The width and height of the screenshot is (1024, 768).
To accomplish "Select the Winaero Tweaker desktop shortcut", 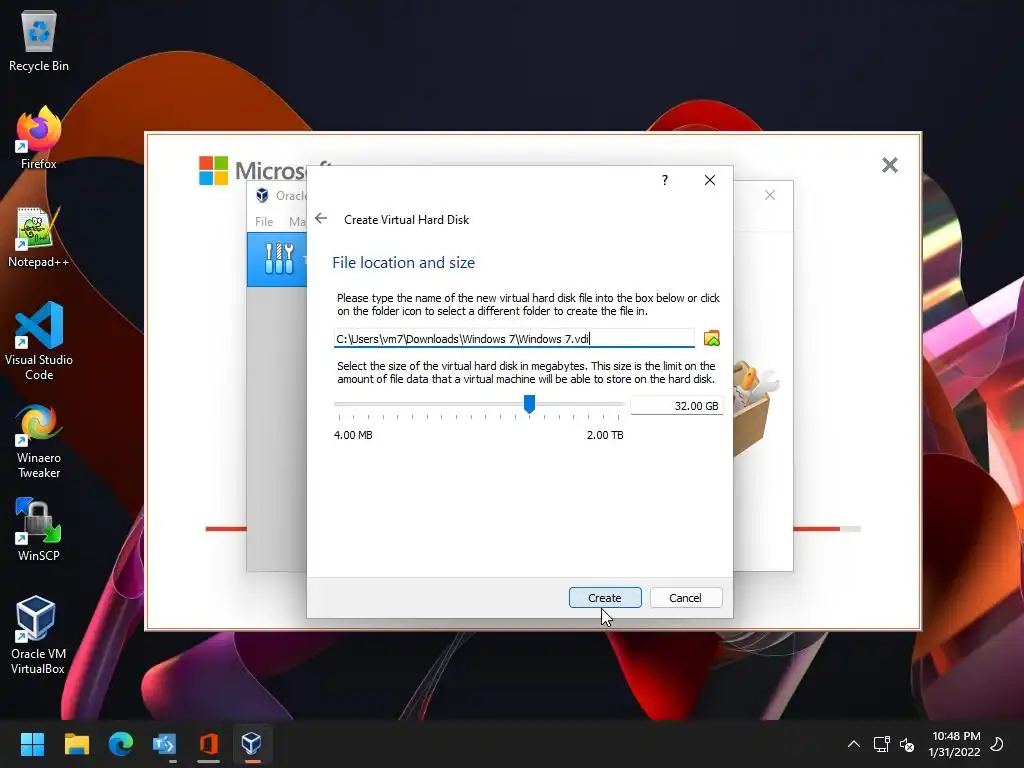I will (39, 441).
